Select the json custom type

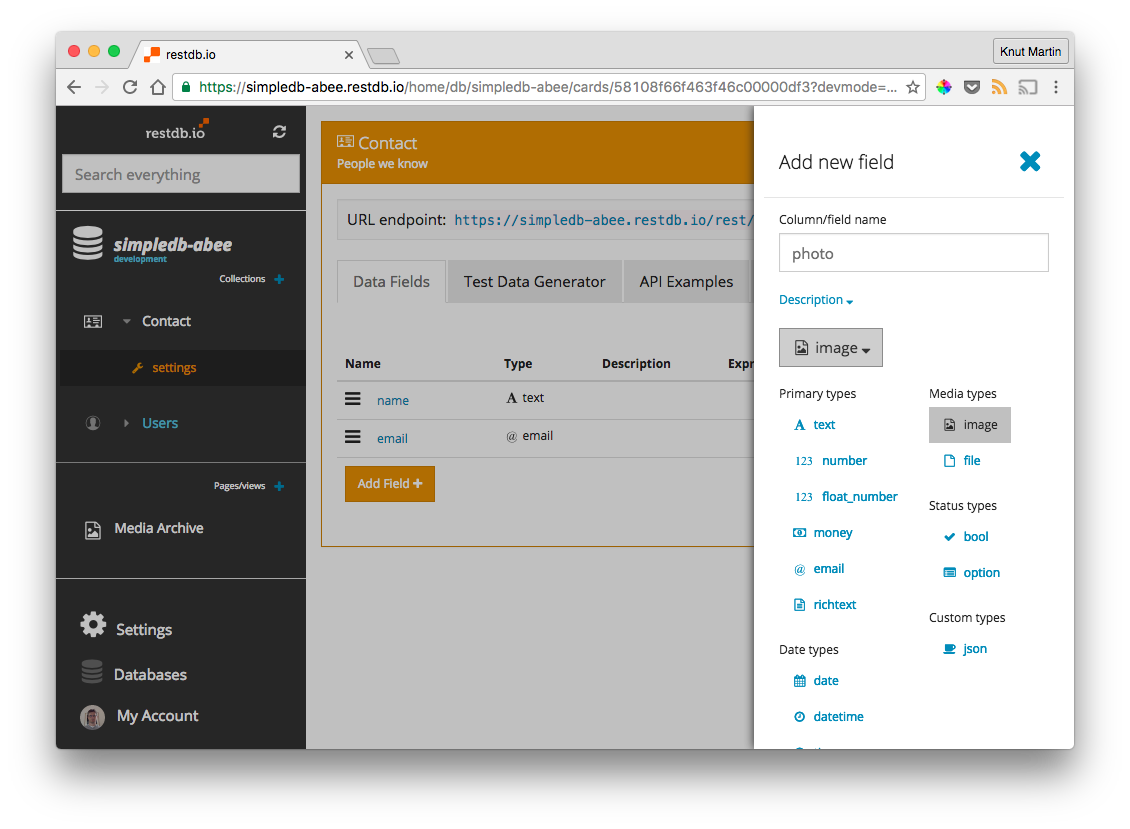click(x=965, y=649)
